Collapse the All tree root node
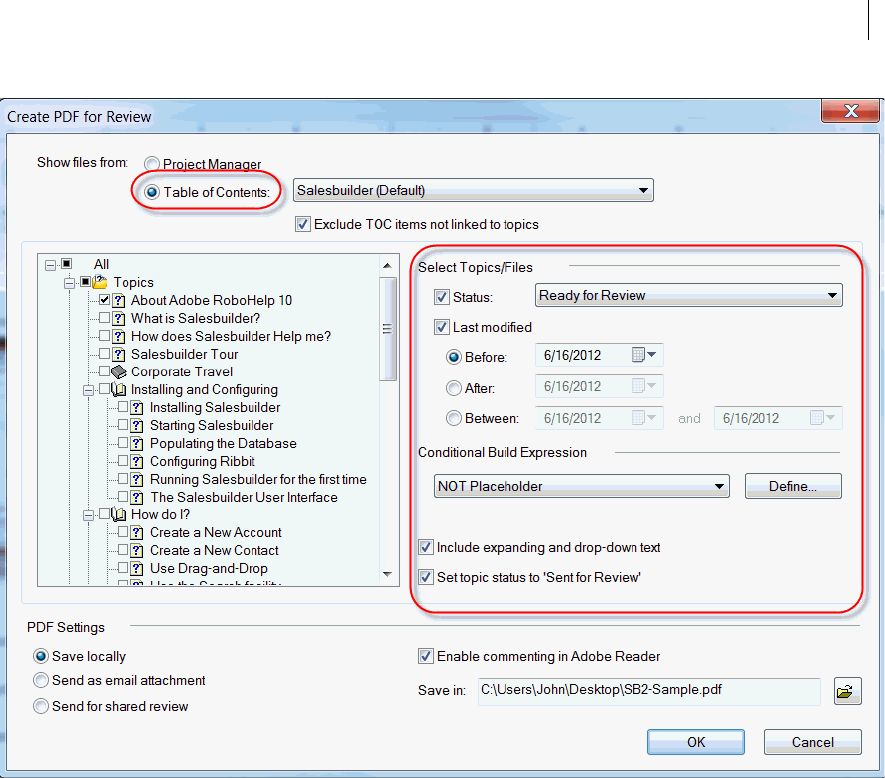Image resolution: width=885 pixels, height=778 pixels. pos(51,264)
